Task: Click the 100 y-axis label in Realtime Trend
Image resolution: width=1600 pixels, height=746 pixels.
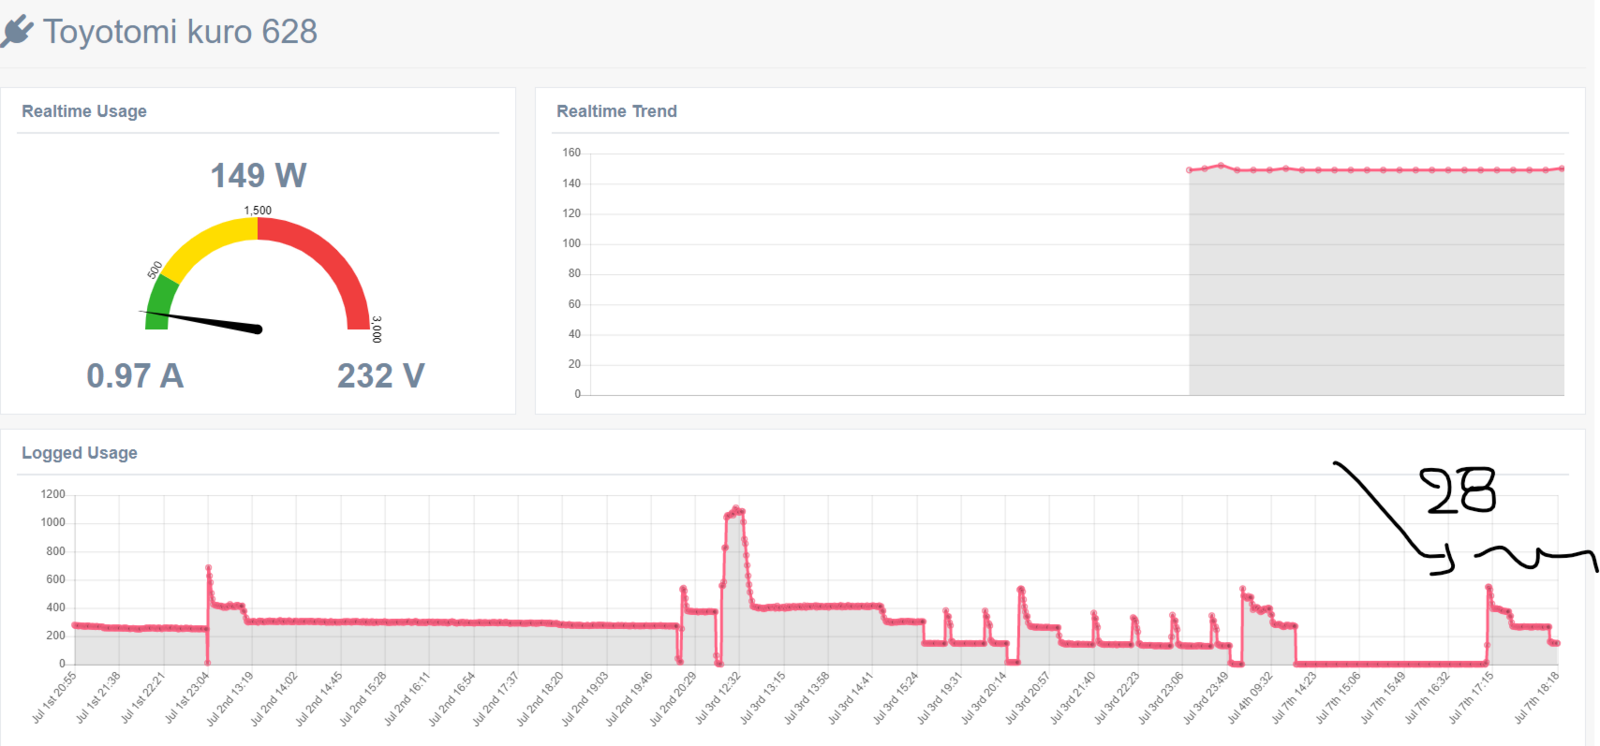Action: point(571,243)
